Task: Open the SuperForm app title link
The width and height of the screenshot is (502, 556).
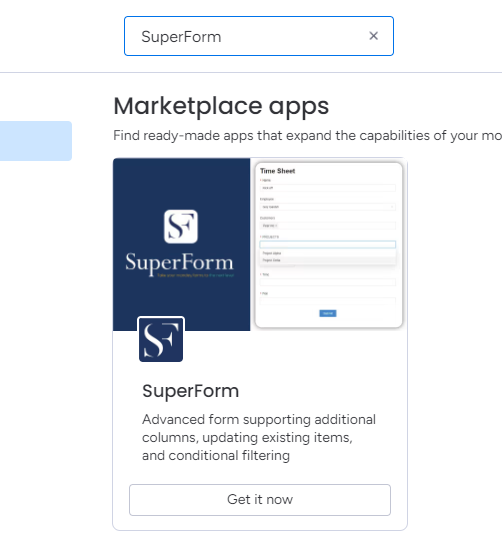Action: pyautogui.click(x=191, y=391)
